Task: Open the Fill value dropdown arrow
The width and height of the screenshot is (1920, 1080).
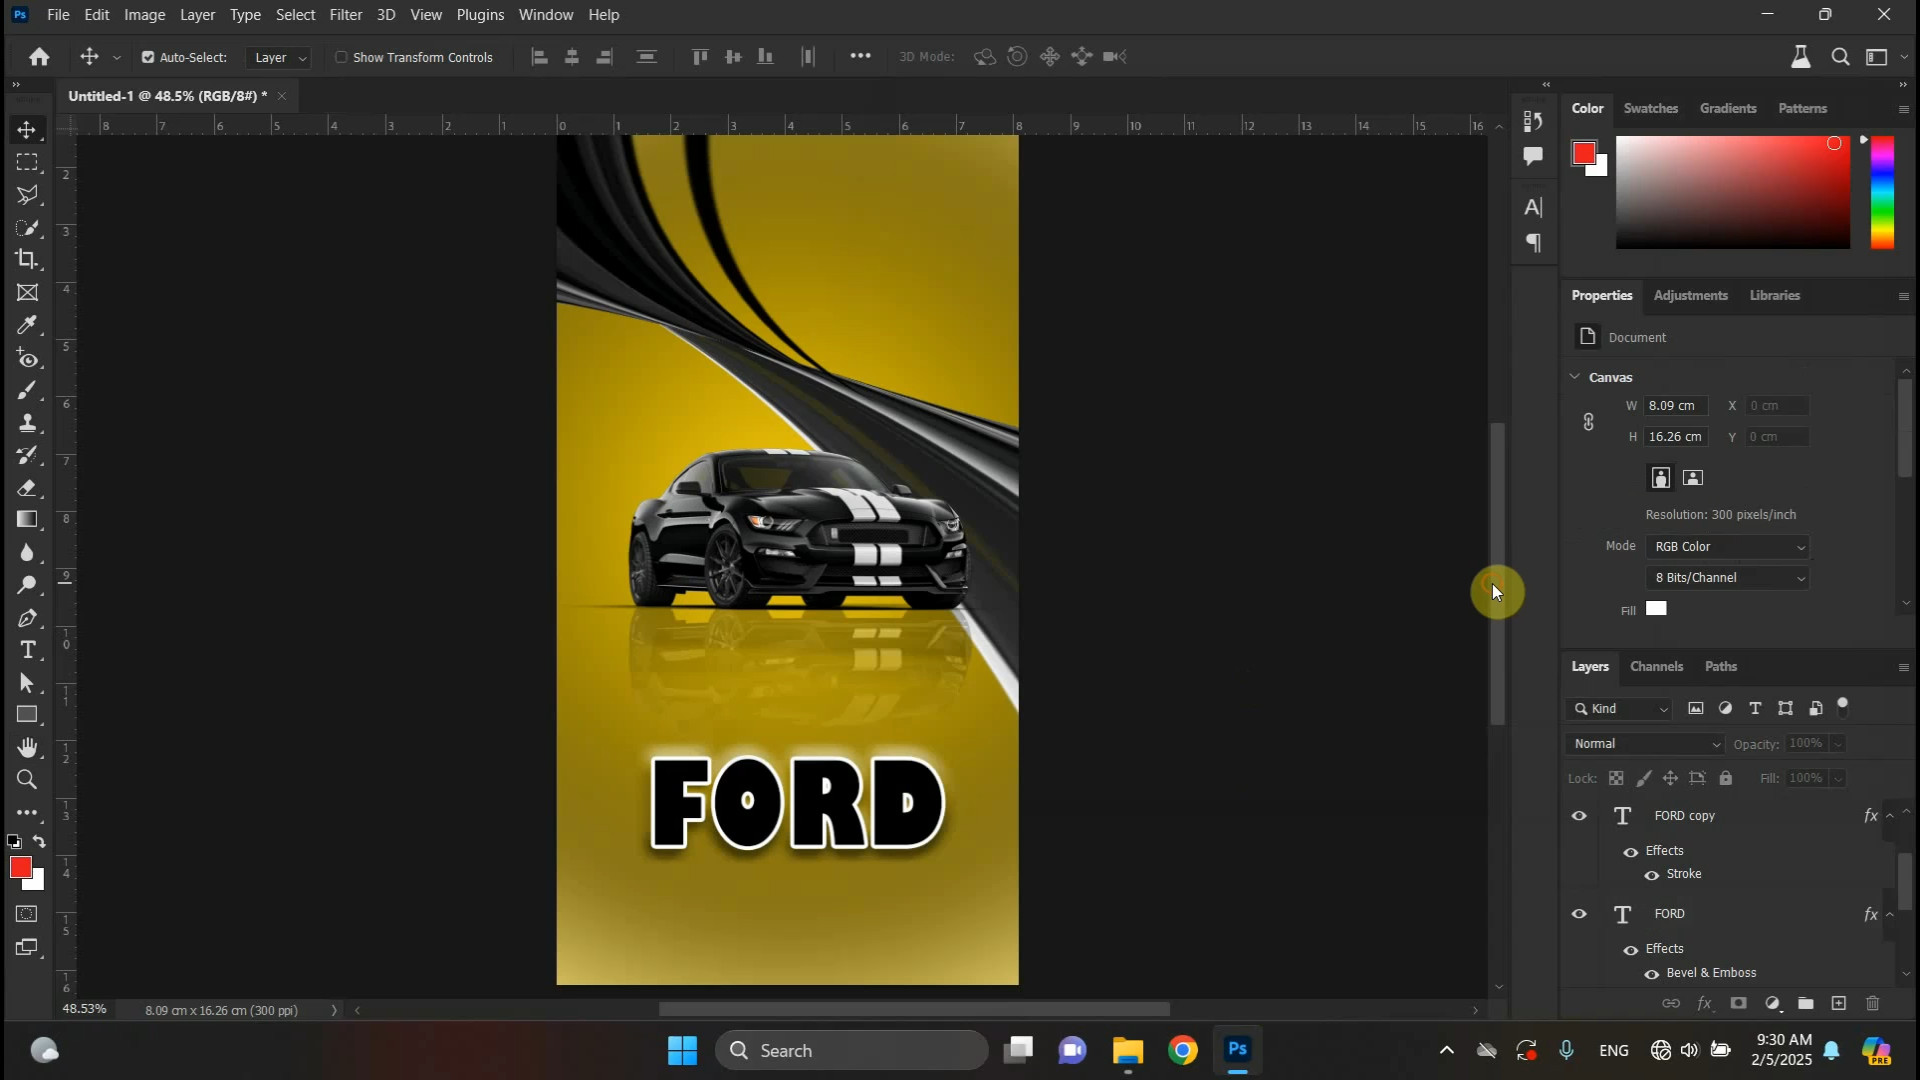Action: tap(1837, 778)
